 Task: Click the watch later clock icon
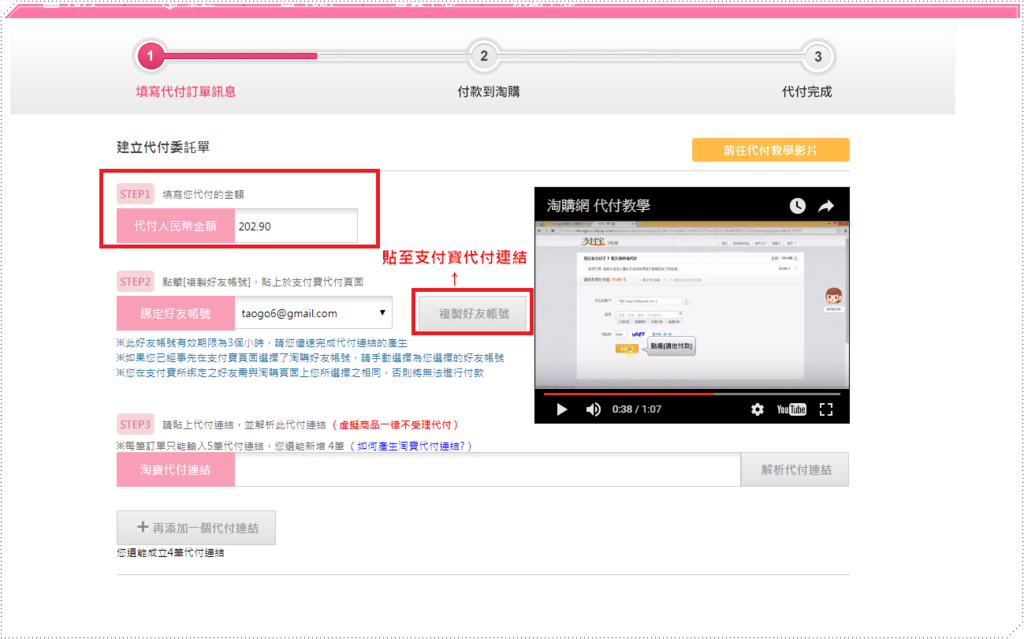point(797,206)
